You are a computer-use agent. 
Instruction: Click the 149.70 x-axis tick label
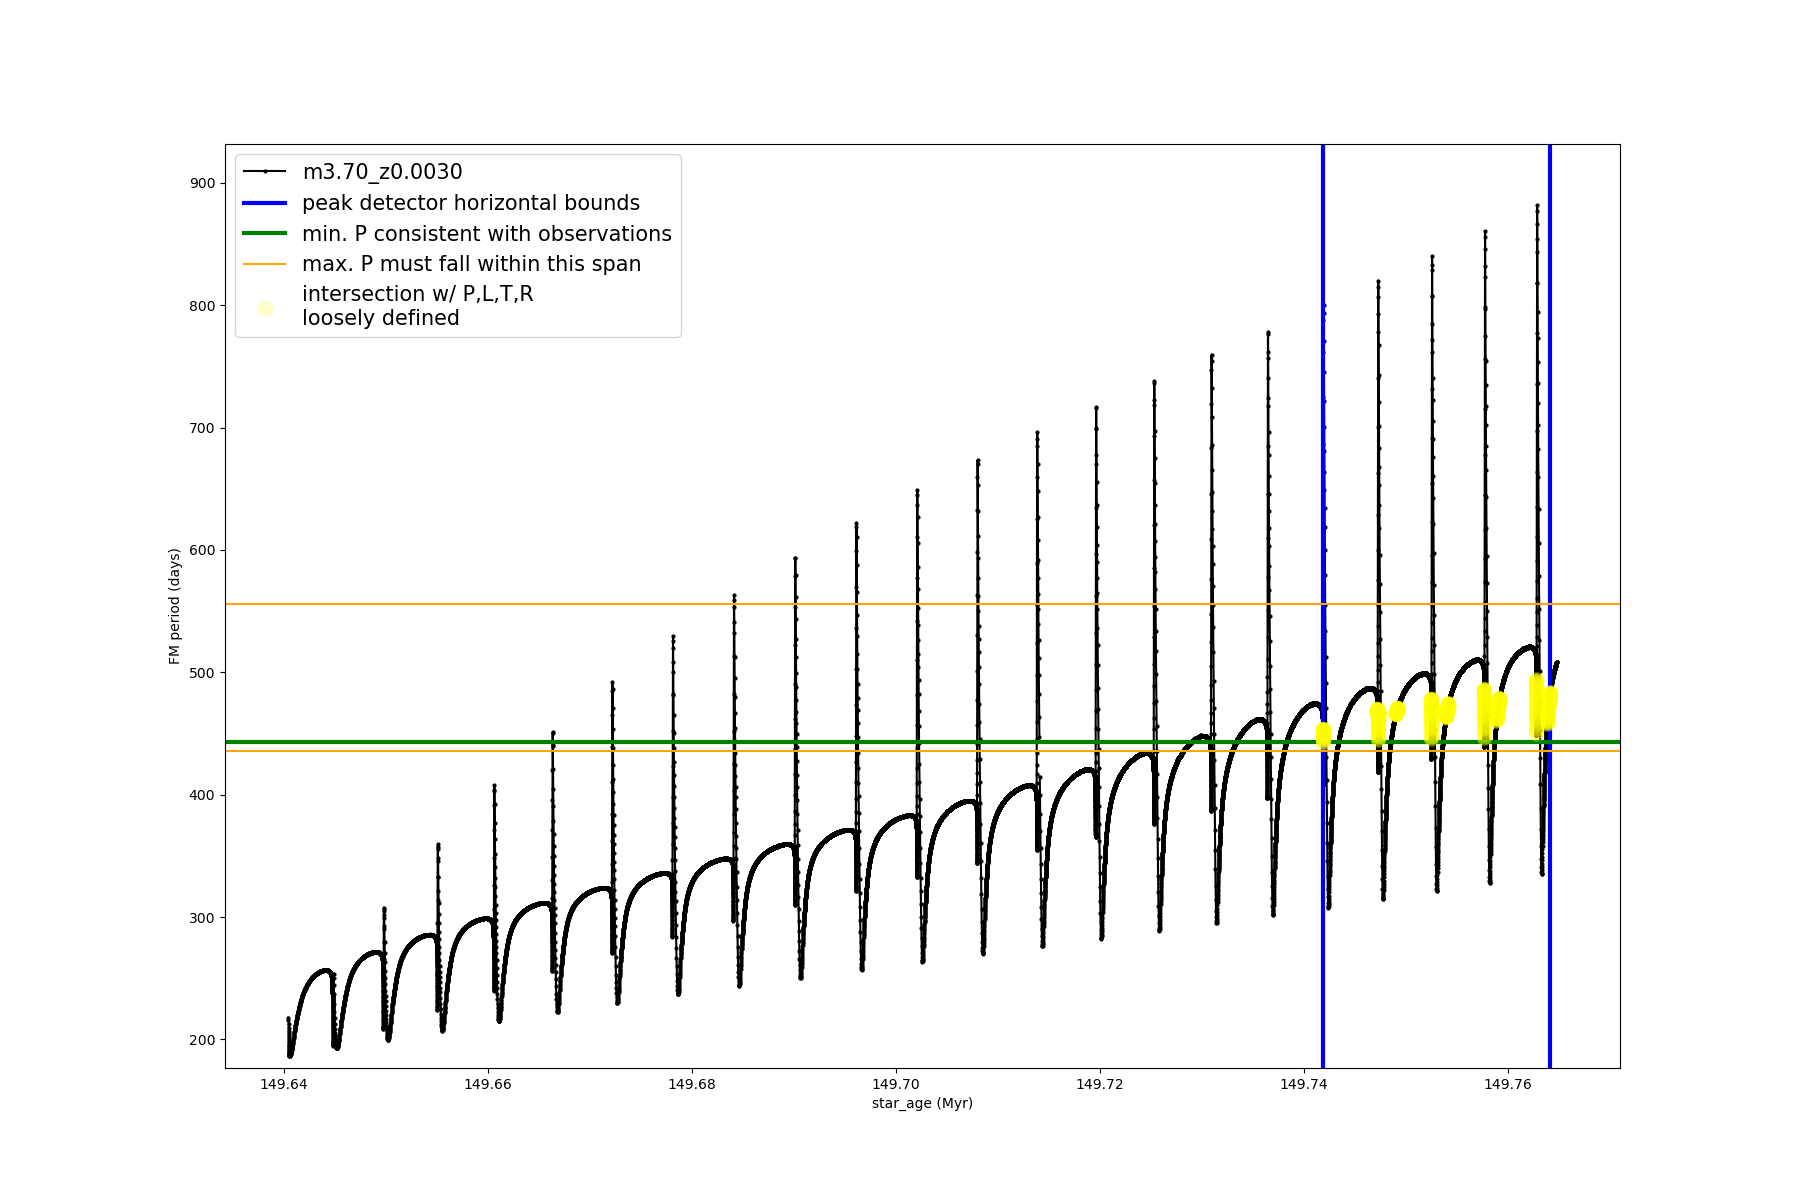896,1084
